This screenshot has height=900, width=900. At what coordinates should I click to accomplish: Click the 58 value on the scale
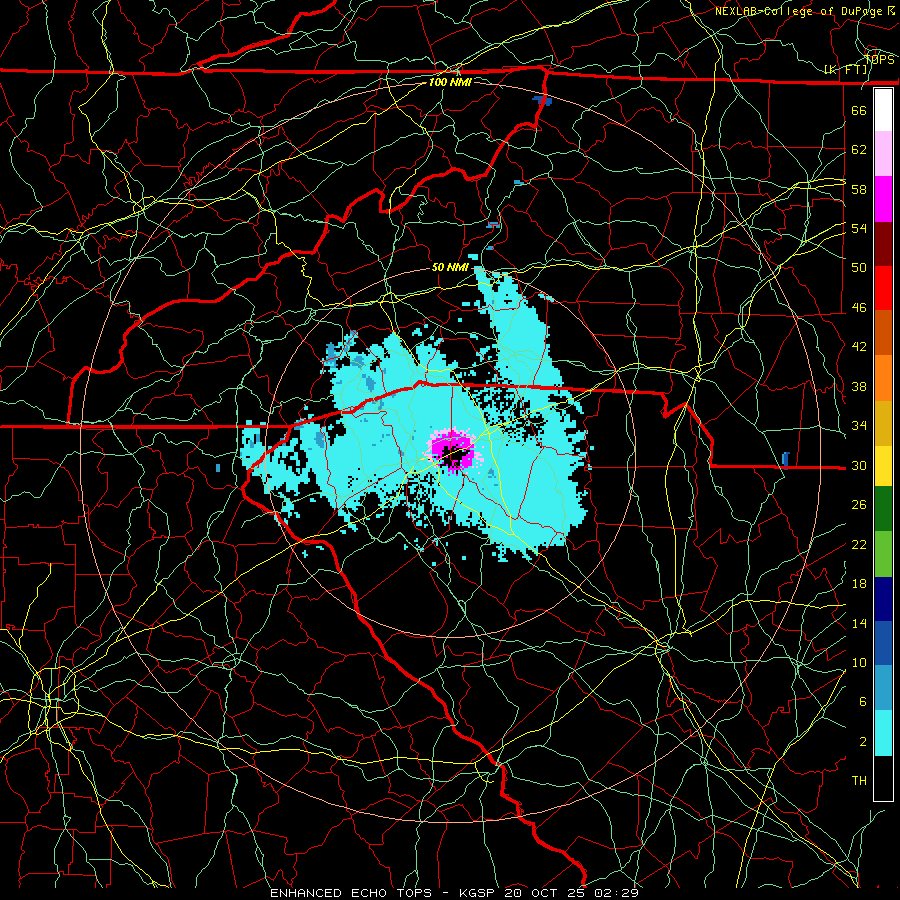coord(859,189)
